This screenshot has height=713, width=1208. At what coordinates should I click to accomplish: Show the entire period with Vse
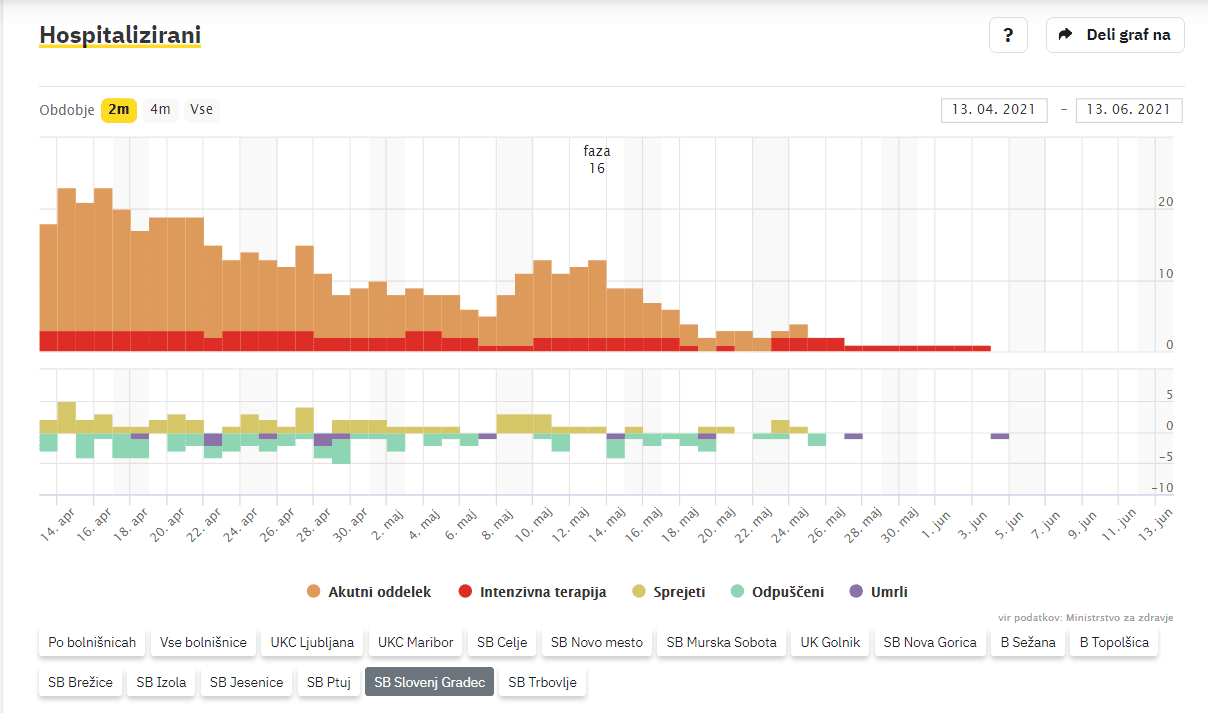coord(202,110)
